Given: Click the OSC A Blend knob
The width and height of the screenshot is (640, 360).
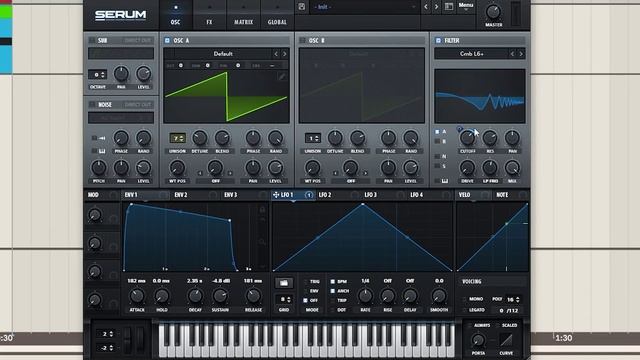Looking at the screenshot, I should click(222, 138).
